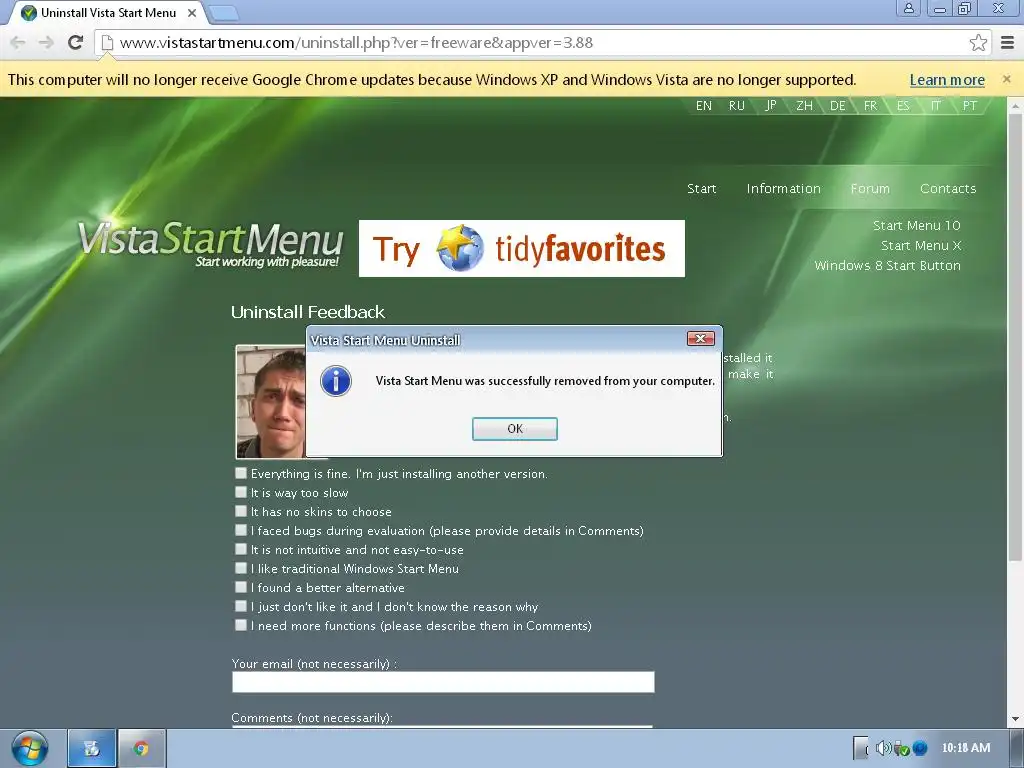Click the page vertical scrollbar thumb
Viewport: 1024px width, 768px height.
(x=1015, y=336)
